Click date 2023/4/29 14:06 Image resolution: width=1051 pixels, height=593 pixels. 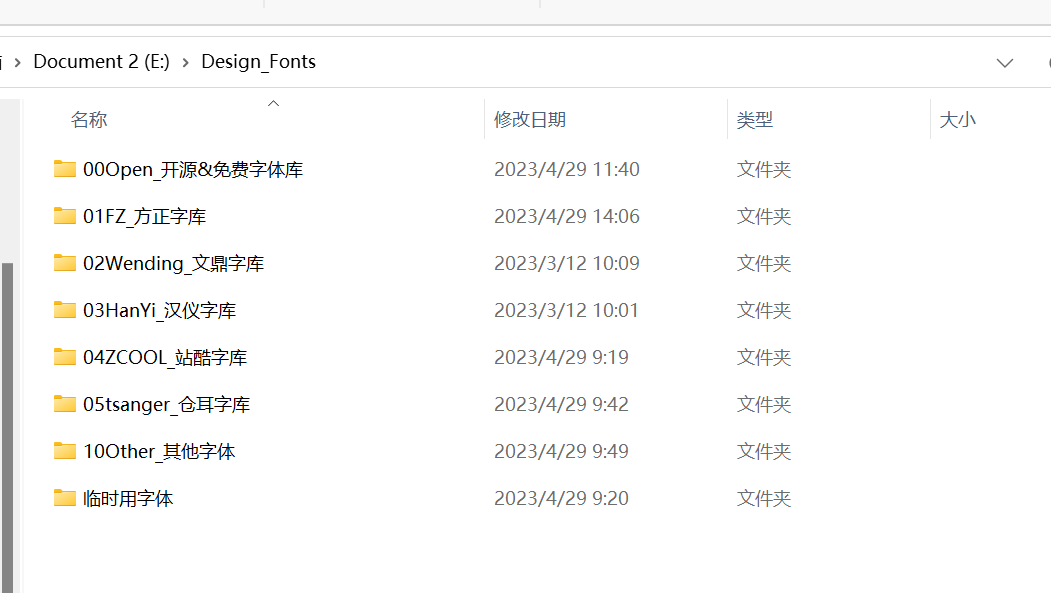[566, 216]
